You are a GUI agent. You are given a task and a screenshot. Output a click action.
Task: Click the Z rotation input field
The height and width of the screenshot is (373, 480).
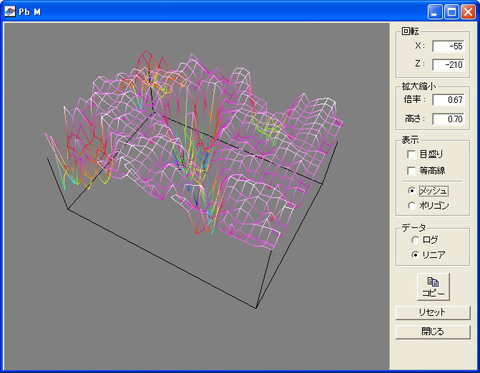pos(448,64)
